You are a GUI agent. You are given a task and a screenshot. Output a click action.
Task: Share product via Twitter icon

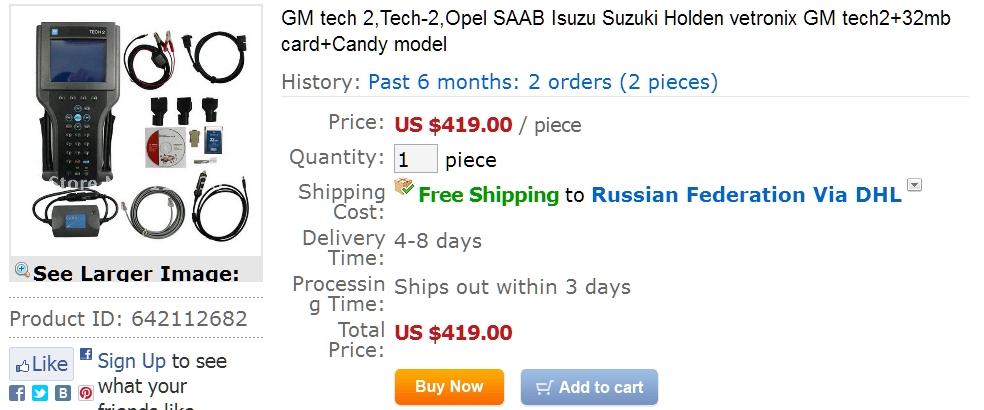[x=40, y=393]
